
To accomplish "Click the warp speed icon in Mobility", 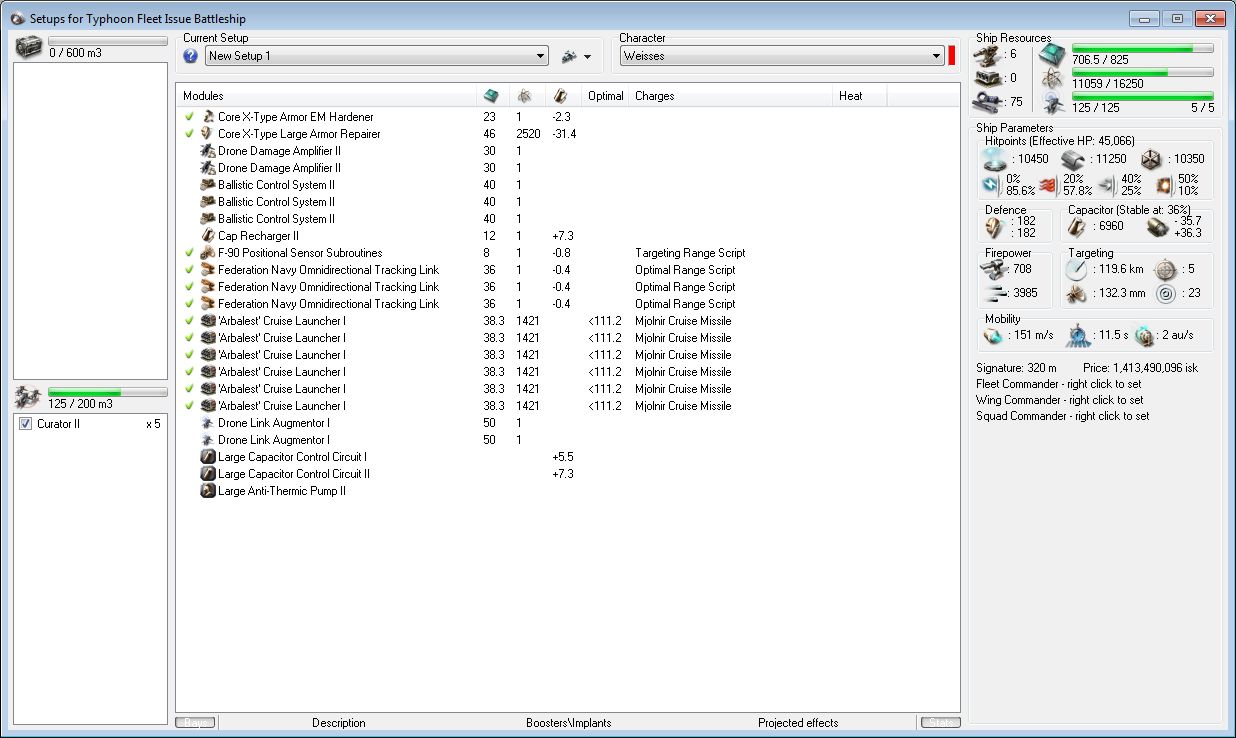I will click(x=1145, y=336).
